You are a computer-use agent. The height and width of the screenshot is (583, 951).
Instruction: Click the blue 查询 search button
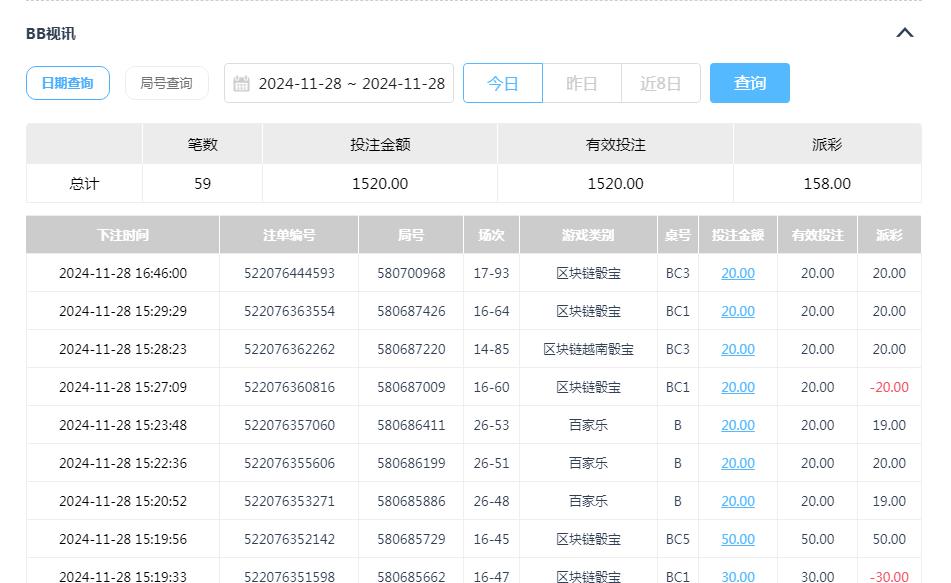[x=749, y=83]
